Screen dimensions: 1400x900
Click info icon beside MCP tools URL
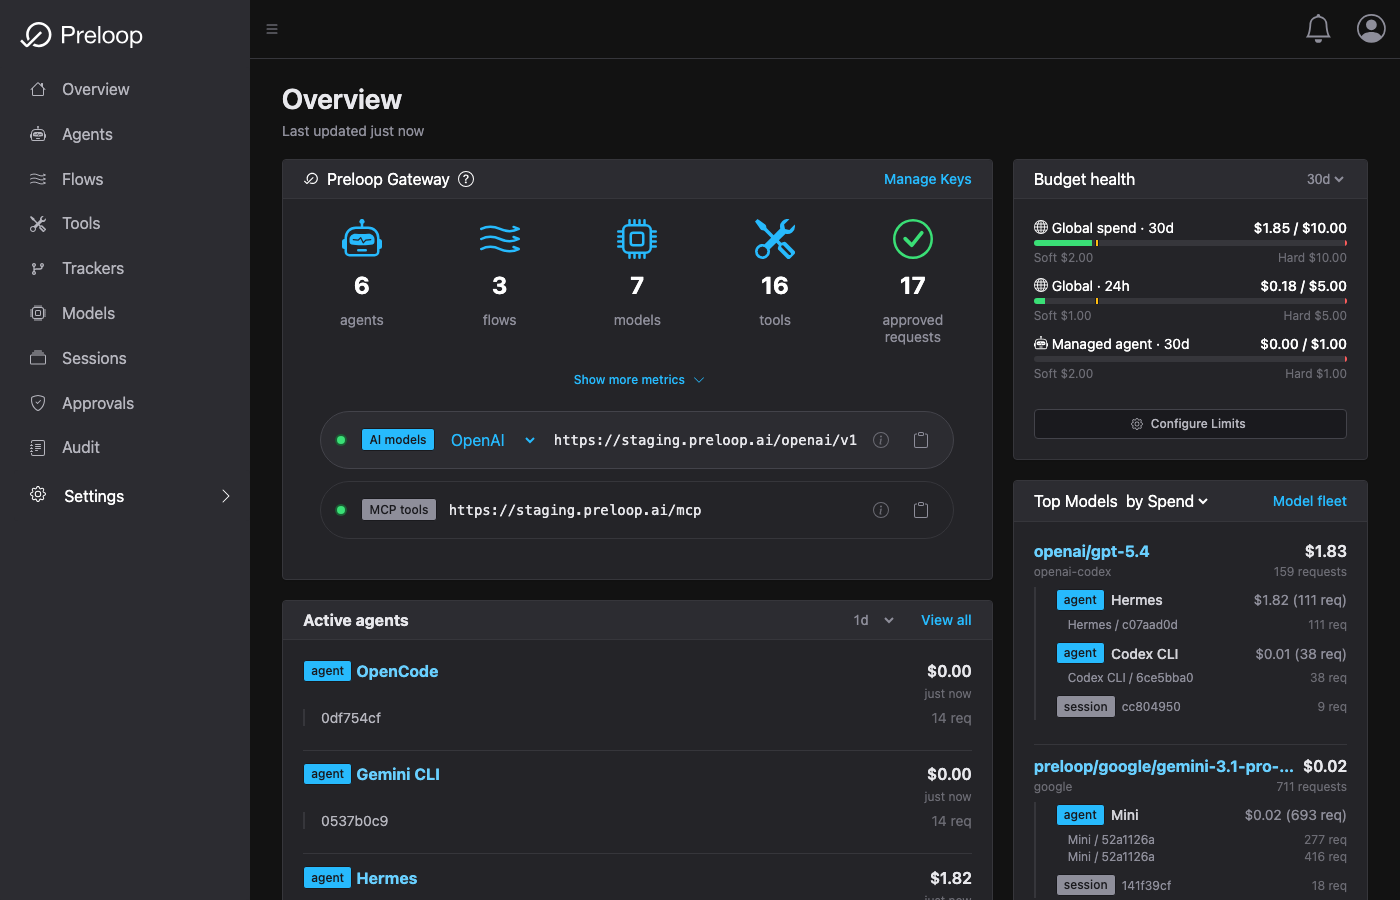coord(881,510)
